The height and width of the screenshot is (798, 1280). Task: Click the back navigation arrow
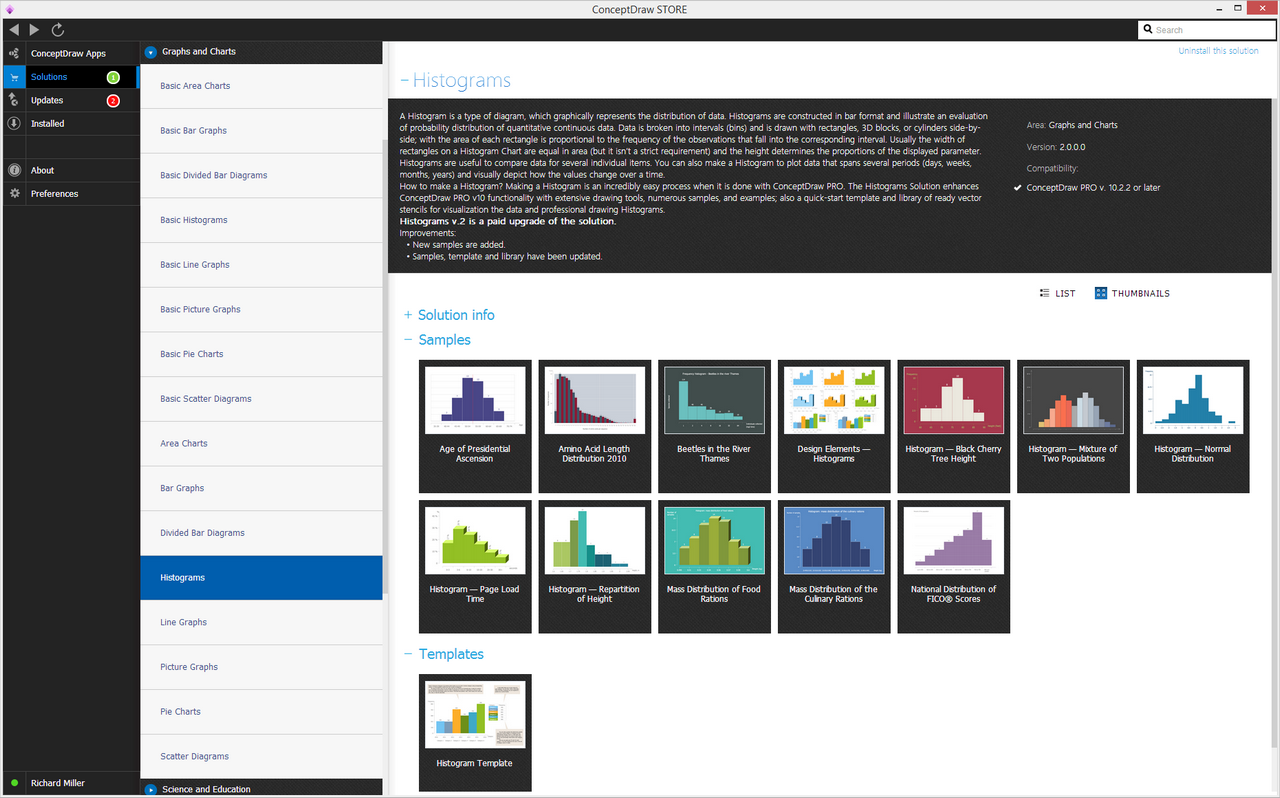pos(13,30)
